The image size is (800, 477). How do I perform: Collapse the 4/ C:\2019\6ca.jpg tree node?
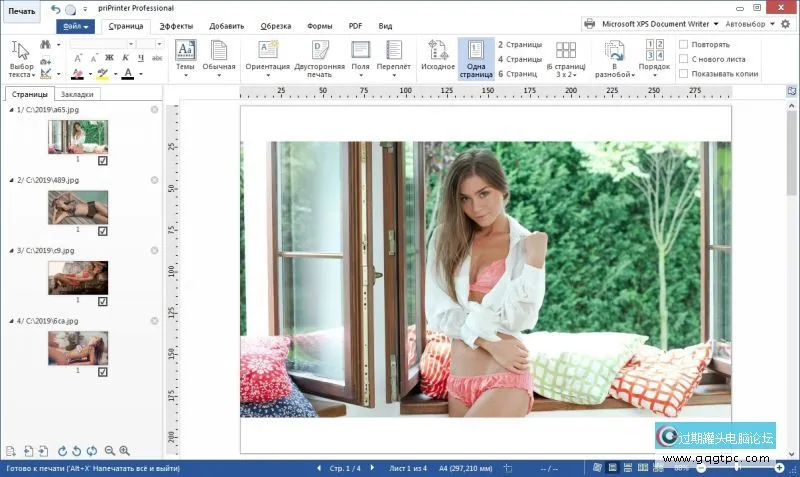(x=11, y=321)
